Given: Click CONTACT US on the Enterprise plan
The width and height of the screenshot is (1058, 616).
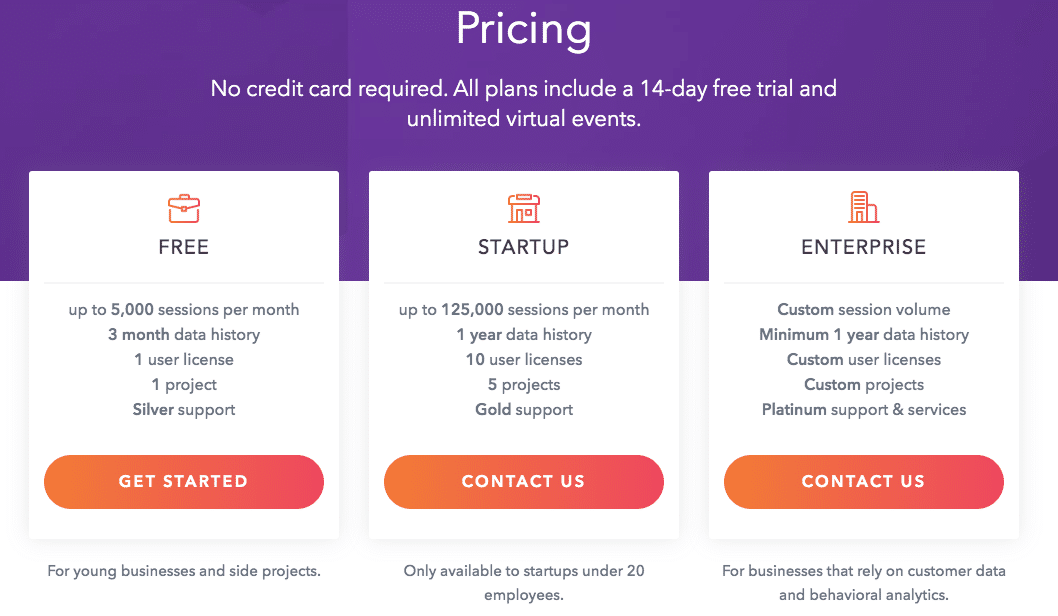Looking at the screenshot, I should [x=863, y=481].
